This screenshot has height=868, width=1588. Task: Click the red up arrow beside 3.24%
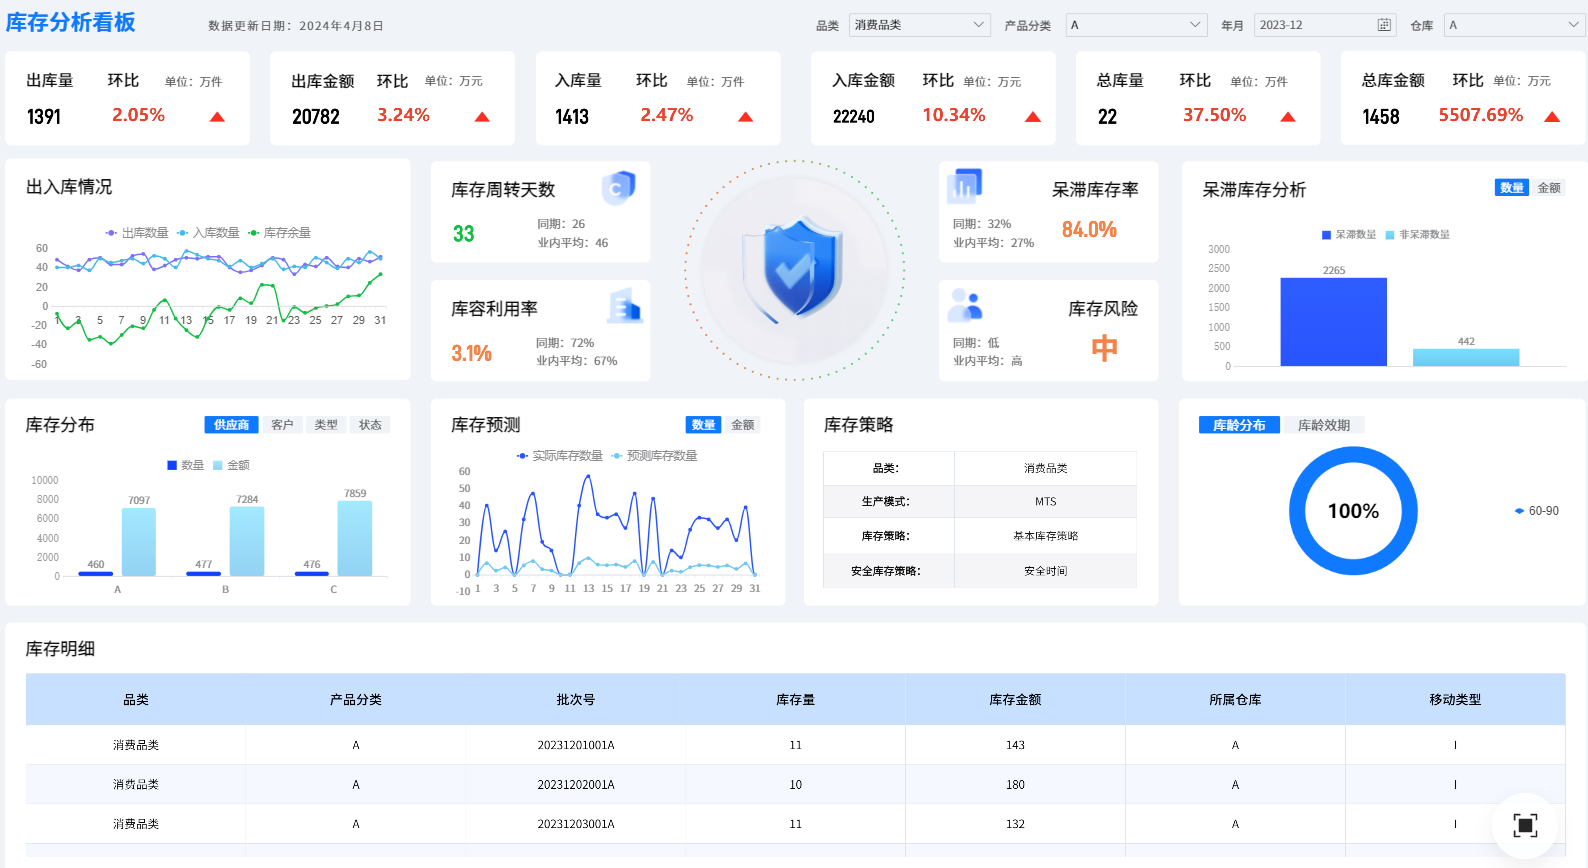pyautogui.click(x=482, y=117)
